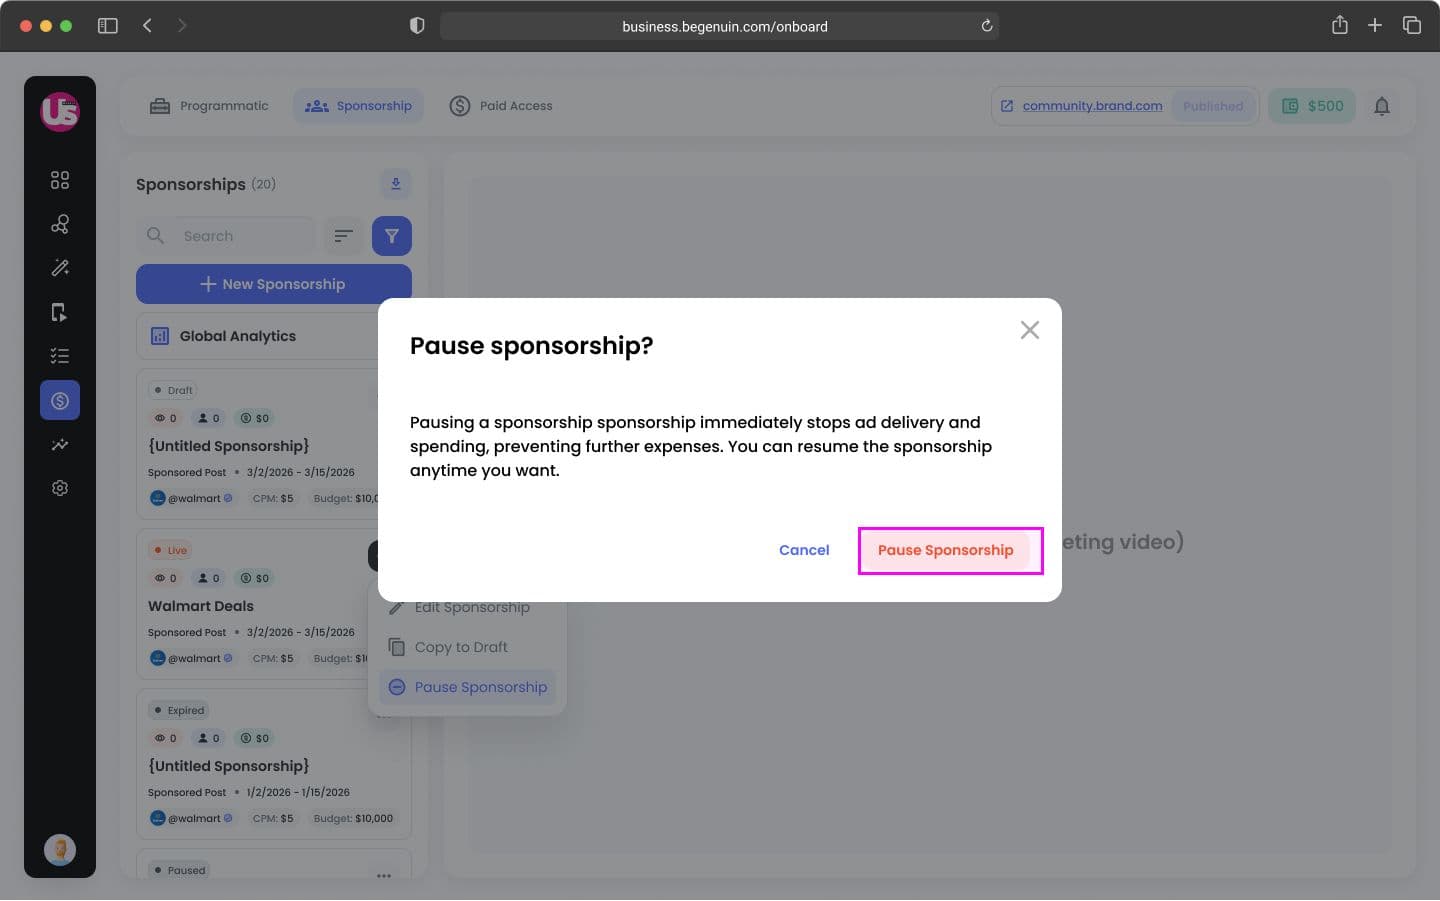Viewport: 1440px width, 901px height.
Task: Go to the Paid Access tab
Action: (x=501, y=106)
